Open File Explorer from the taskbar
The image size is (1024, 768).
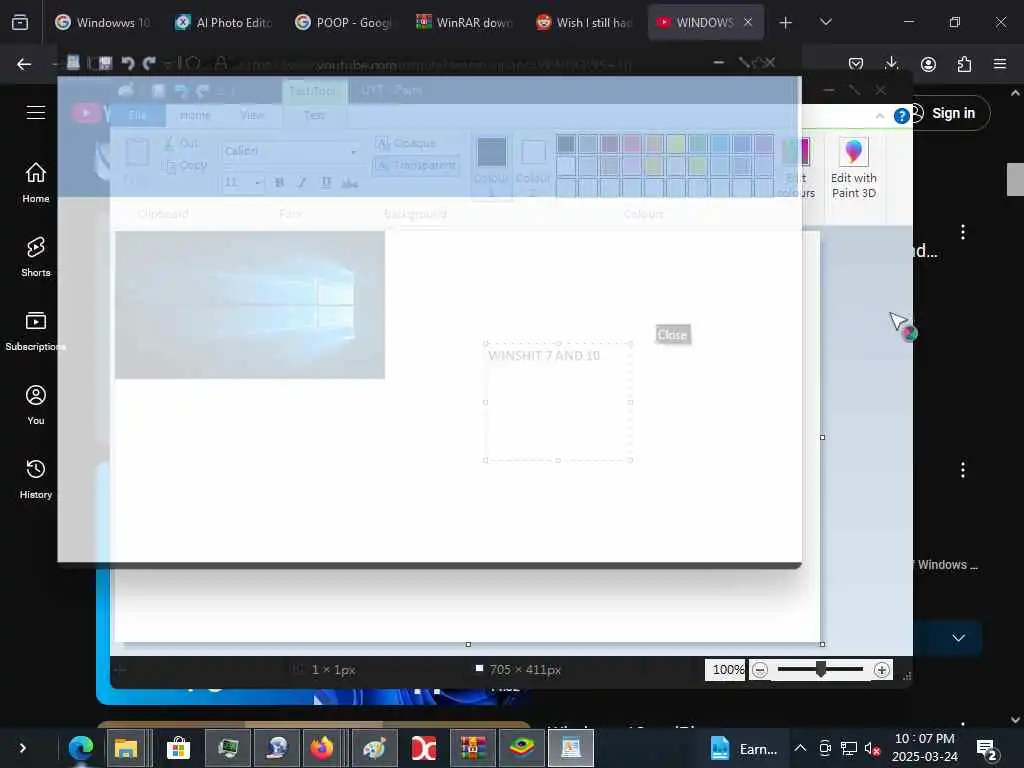(126, 748)
